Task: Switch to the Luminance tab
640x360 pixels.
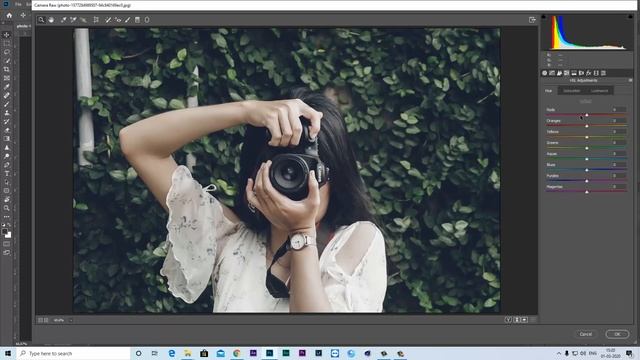Action: 599,91
